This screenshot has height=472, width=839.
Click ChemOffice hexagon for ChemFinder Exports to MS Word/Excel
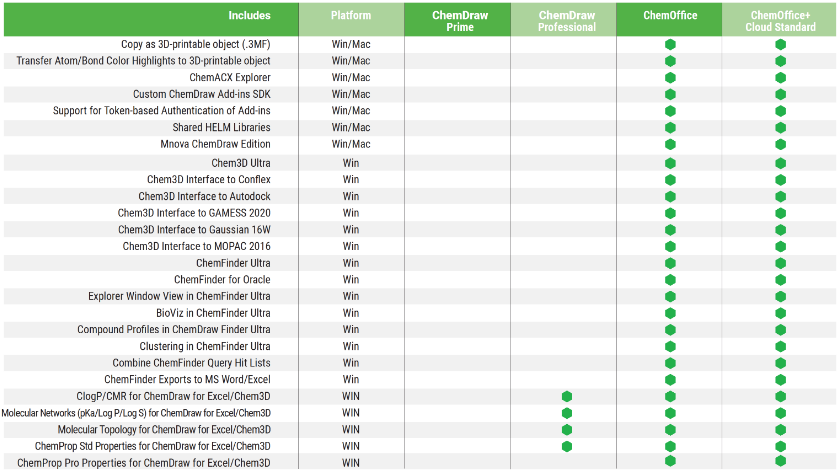tap(670, 379)
